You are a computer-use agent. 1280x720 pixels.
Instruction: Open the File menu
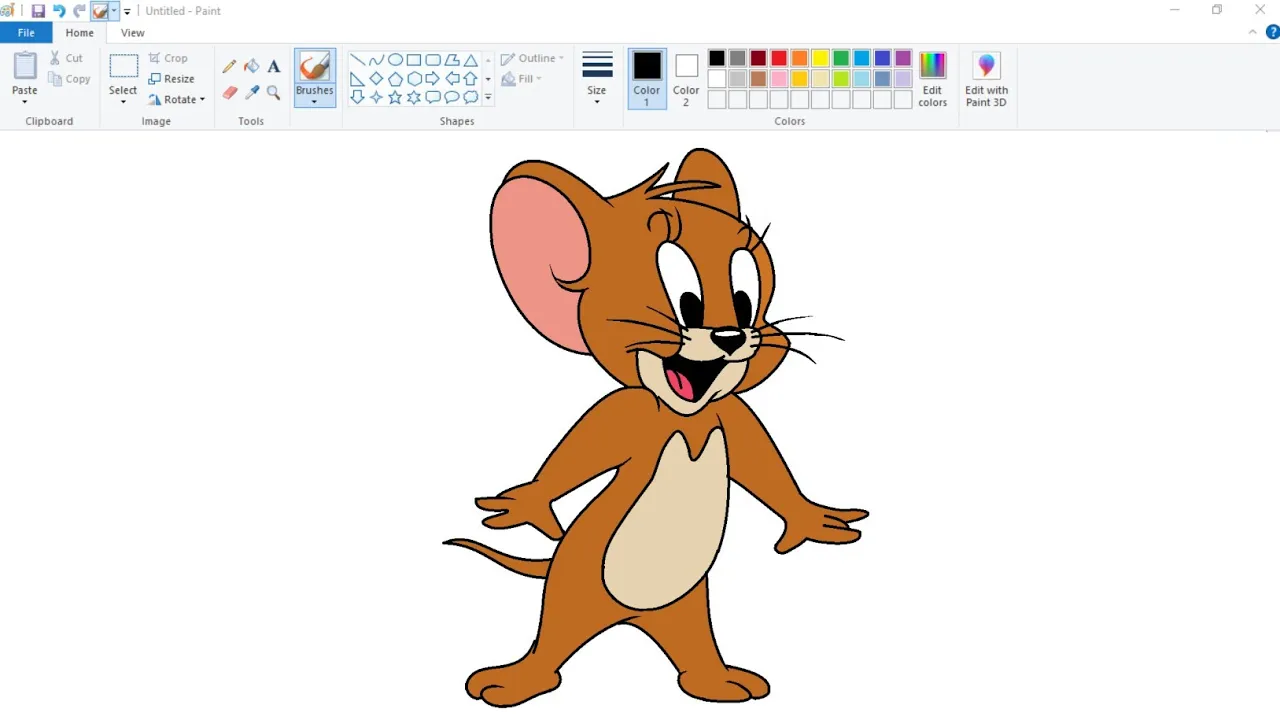[x=26, y=33]
